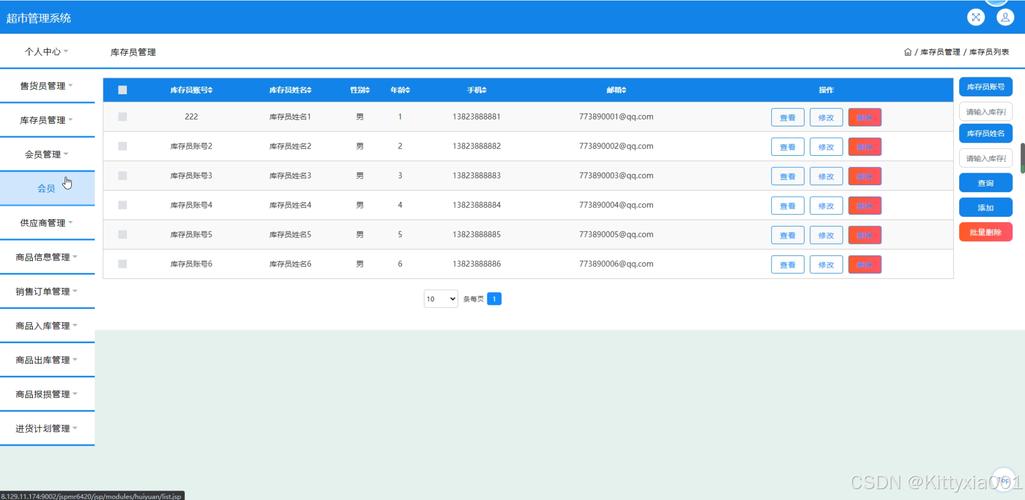Sort table by 库存员账号 column
The height and width of the screenshot is (500, 1025).
coord(192,90)
